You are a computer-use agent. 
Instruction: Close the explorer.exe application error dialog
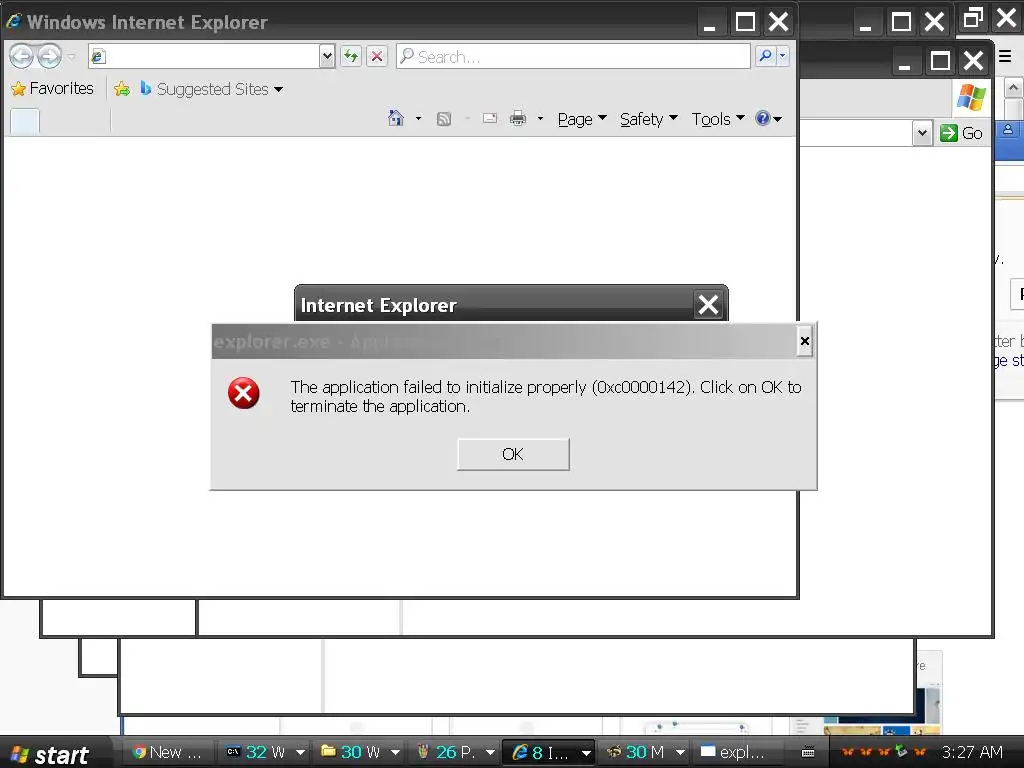(805, 341)
